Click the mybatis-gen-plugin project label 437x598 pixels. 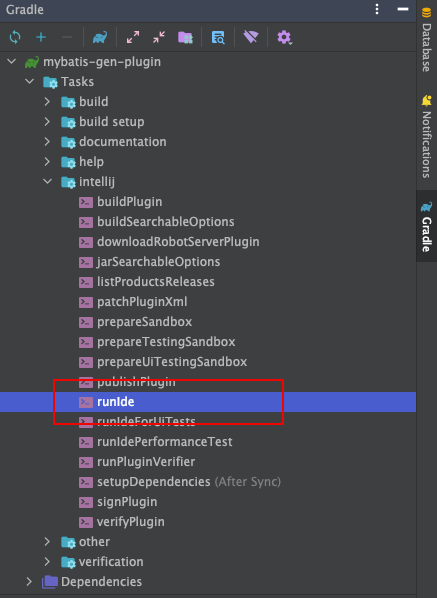[102, 61]
